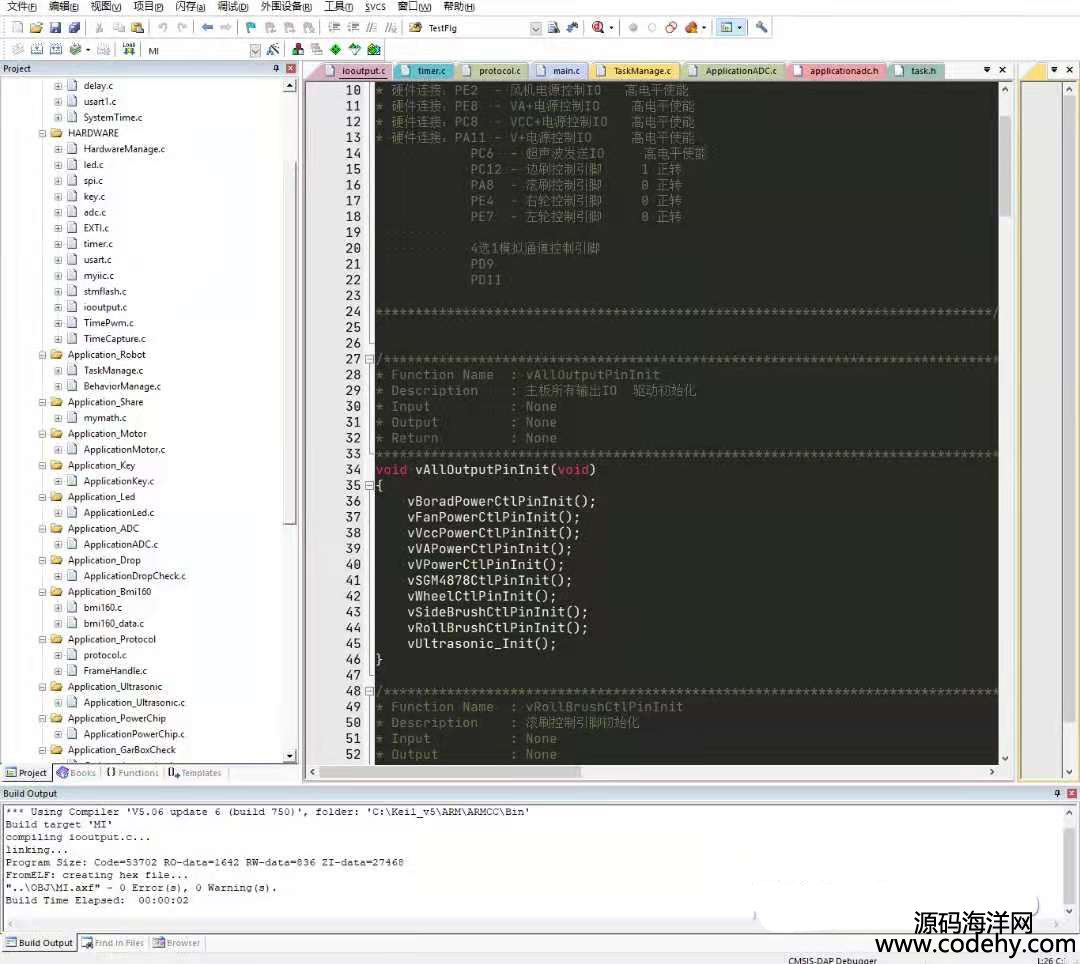
Task: Insert a breakpoint using the red dot icon
Action: (x=633, y=28)
